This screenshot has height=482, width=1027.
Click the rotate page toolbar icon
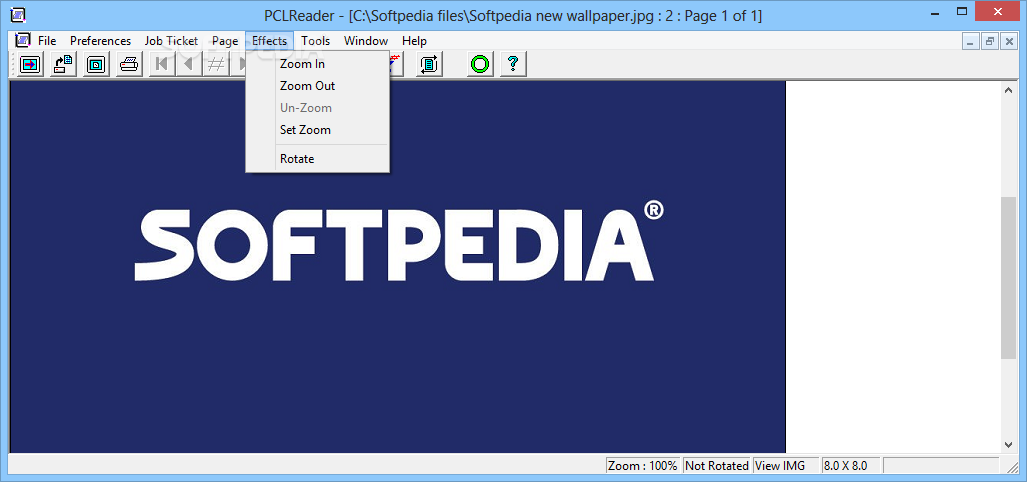click(x=430, y=64)
